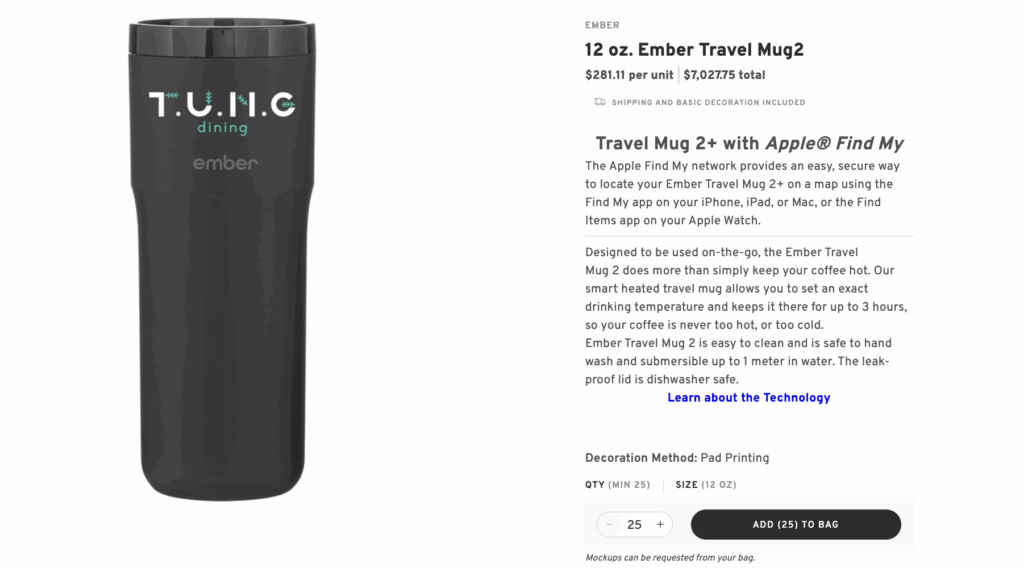
Task: Click Shipping and Basic Decoration Included text
Action: (709, 103)
